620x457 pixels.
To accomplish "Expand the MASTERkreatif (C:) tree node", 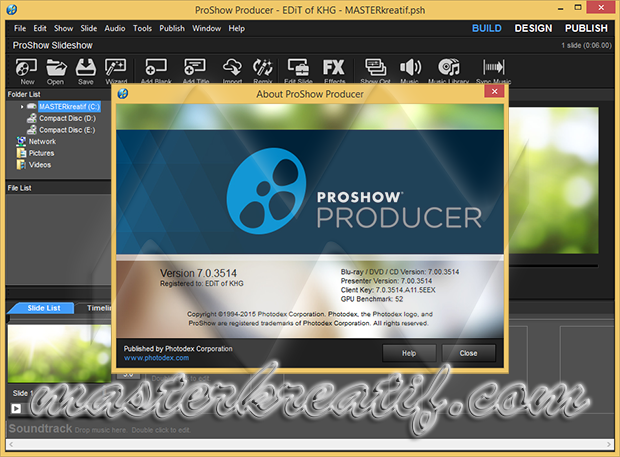I will pos(22,107).
